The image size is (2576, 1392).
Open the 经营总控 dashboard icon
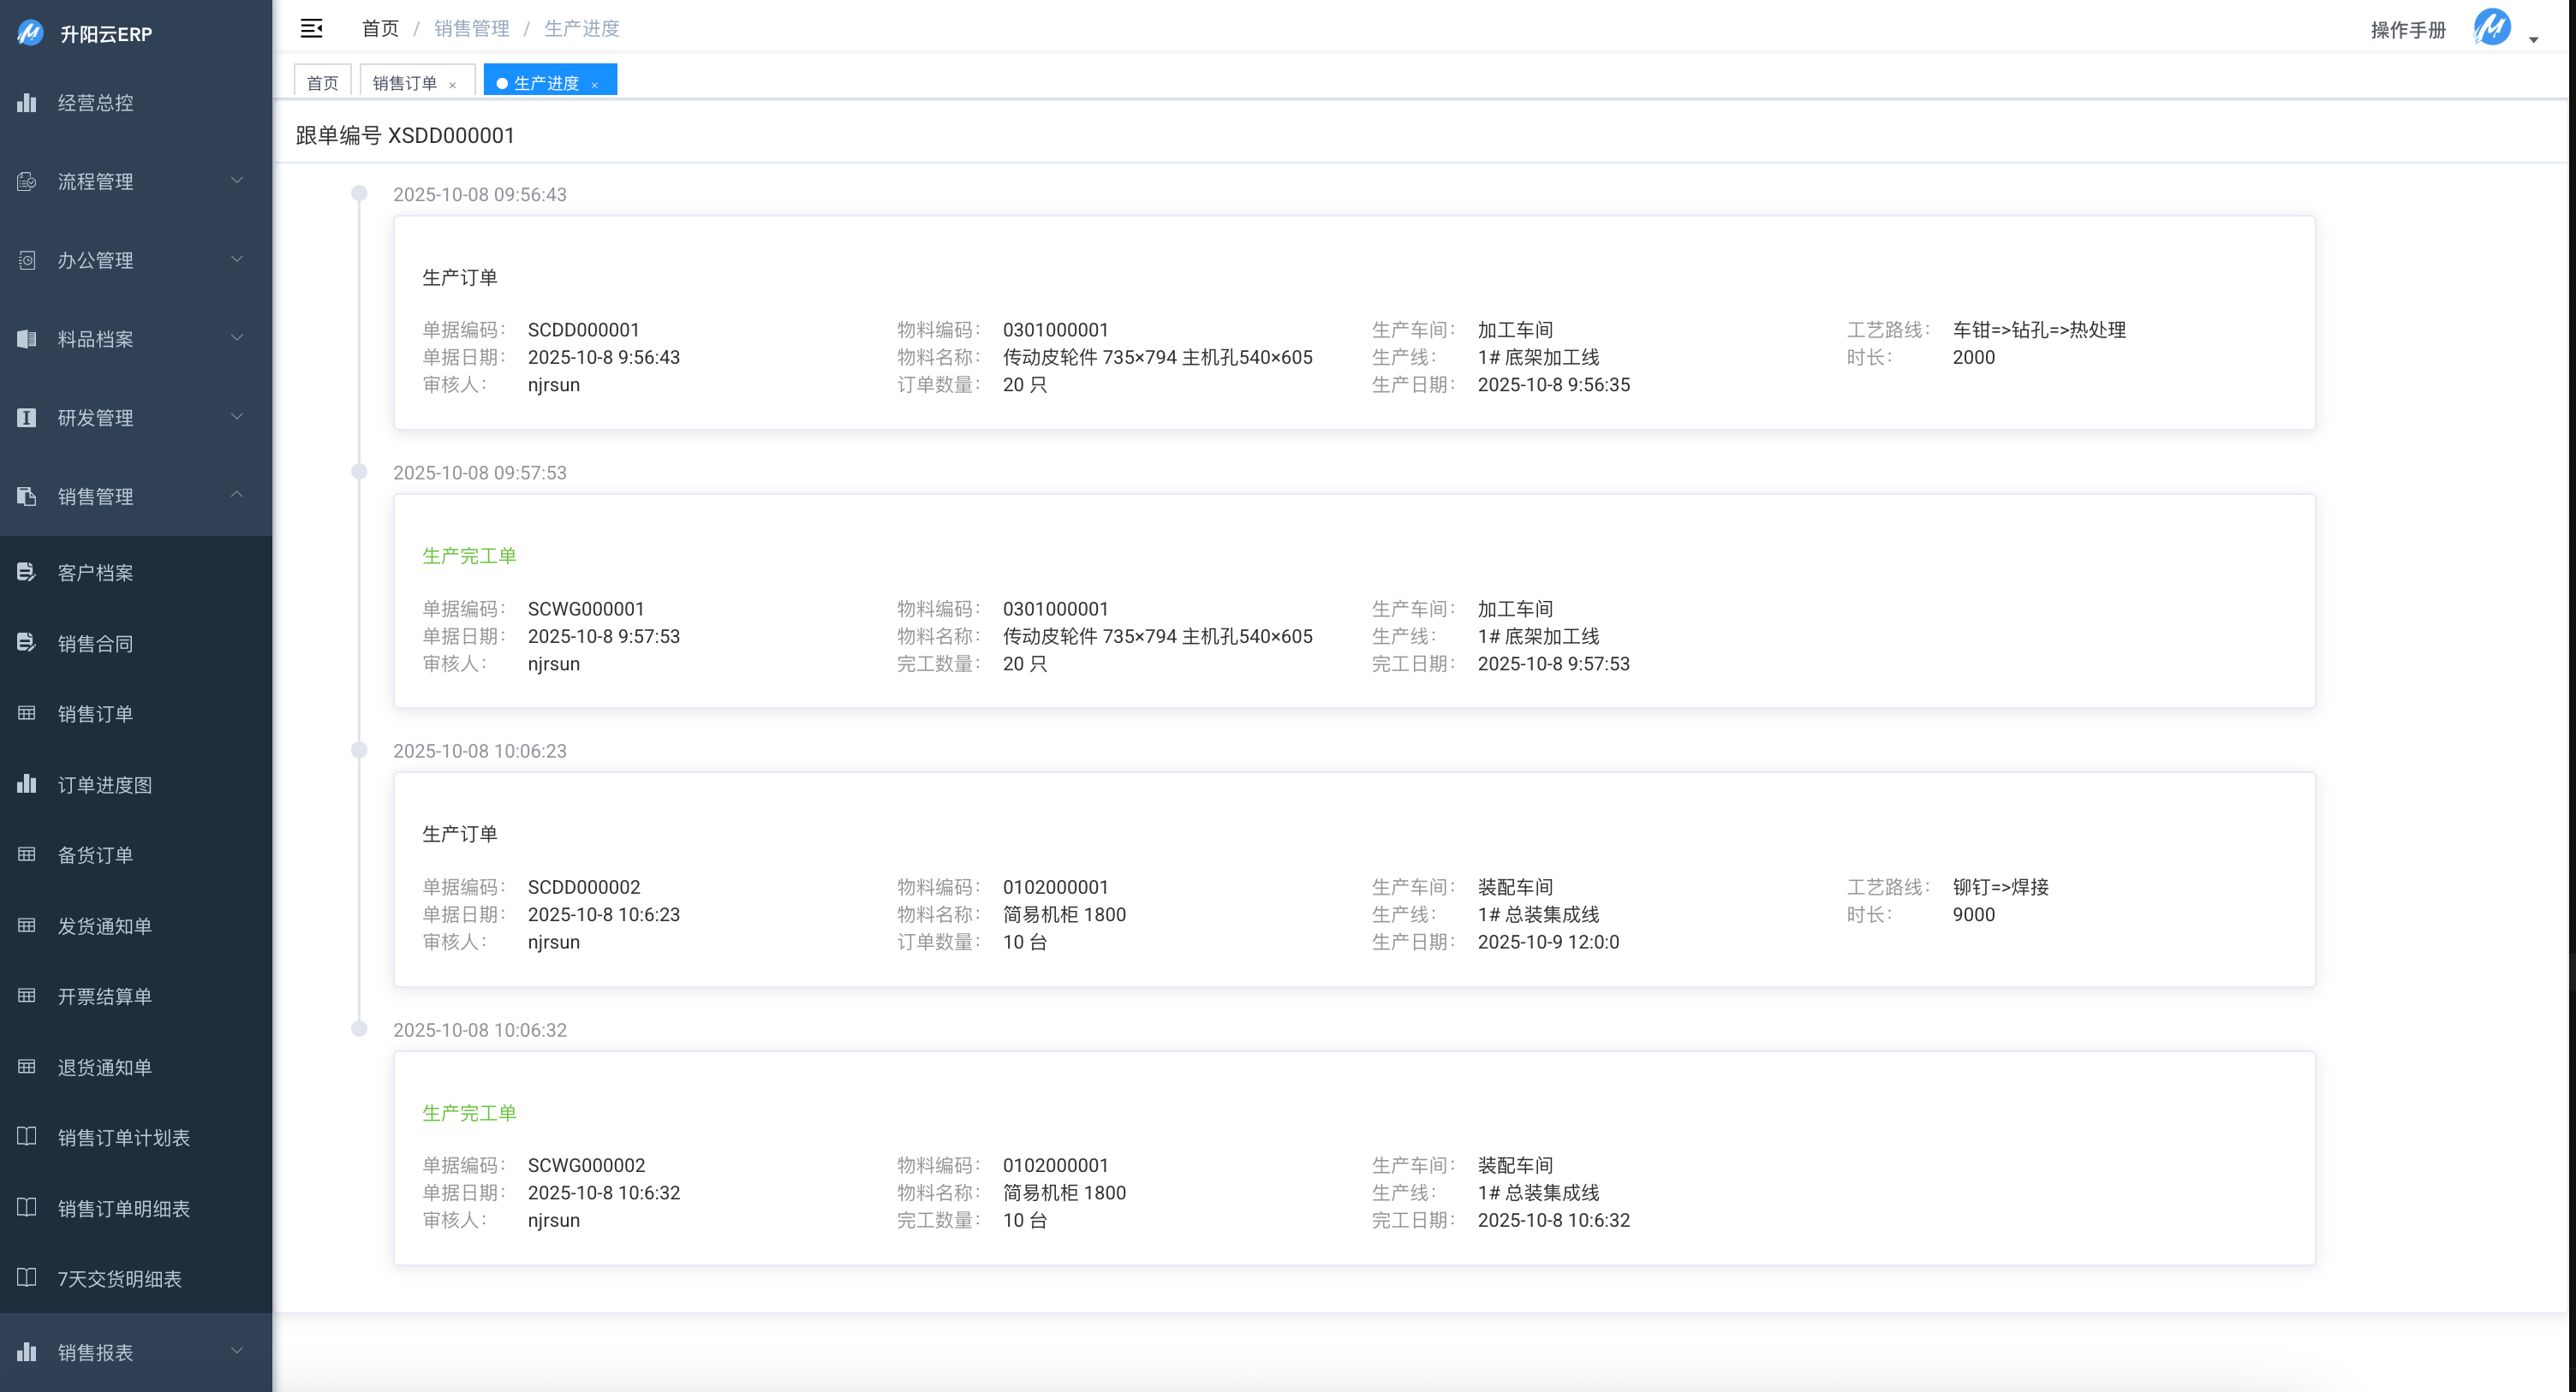[x=27, y=103]
